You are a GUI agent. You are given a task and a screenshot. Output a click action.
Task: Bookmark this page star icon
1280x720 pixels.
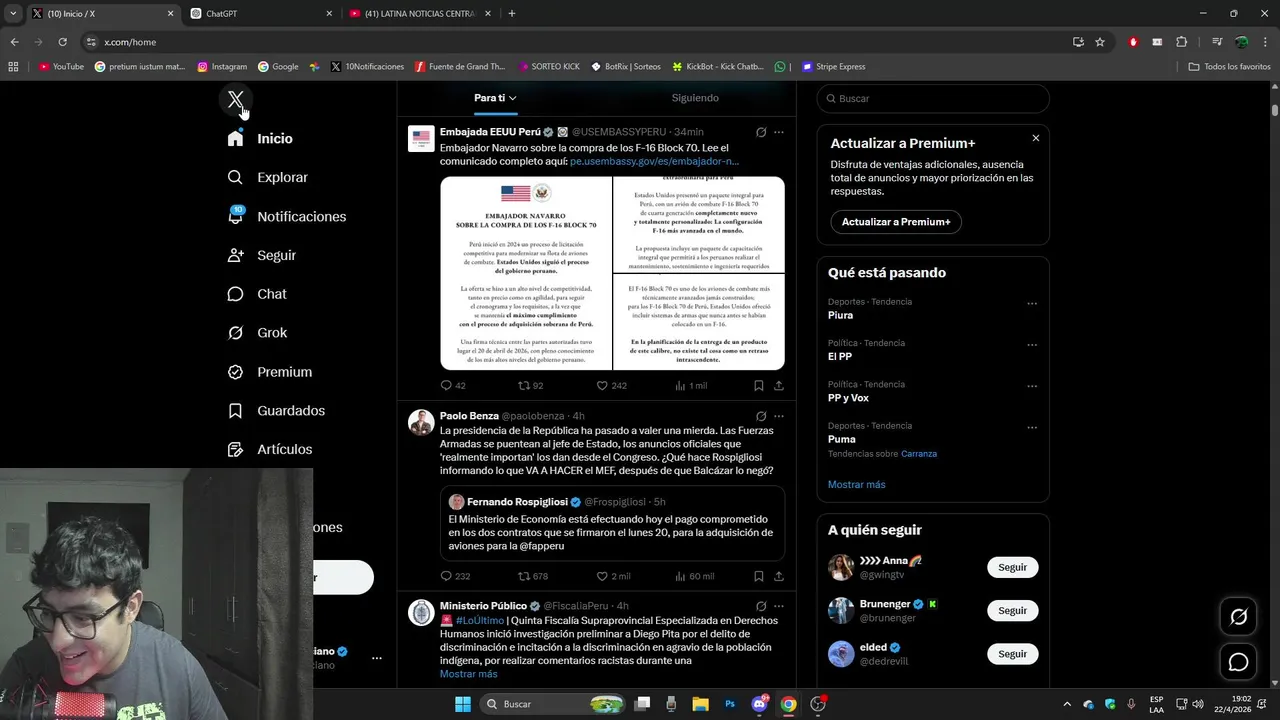pyautogui.click(x=1100, y=42)
